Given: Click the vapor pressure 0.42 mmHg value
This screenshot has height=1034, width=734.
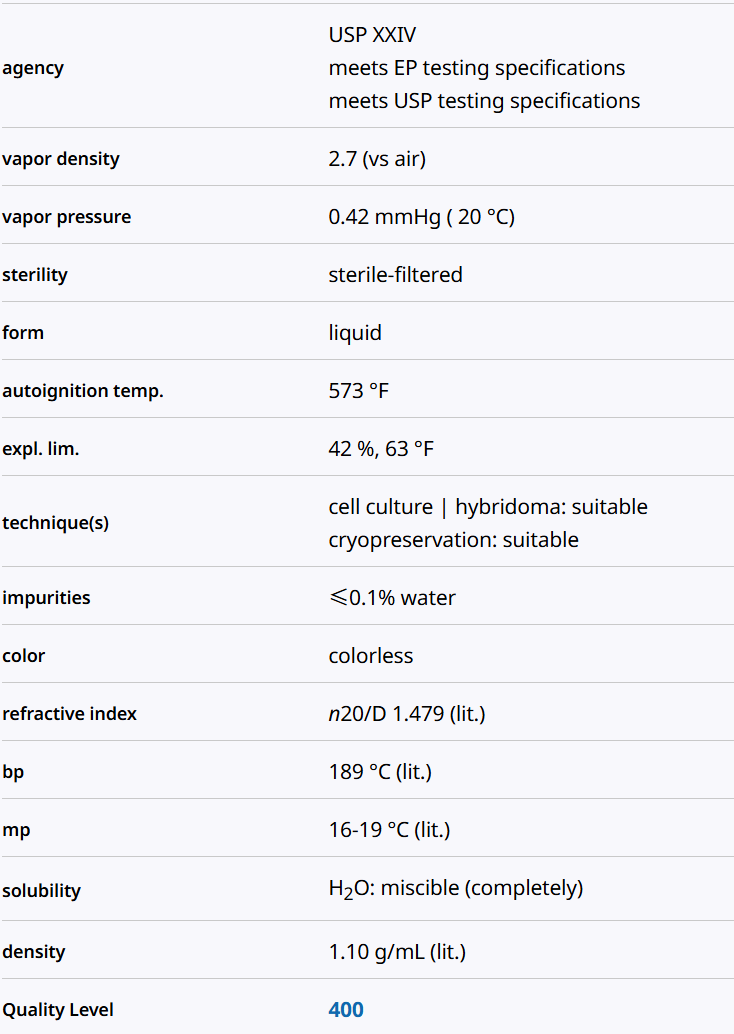Looking at the screenshot, I should click(421, 217).
